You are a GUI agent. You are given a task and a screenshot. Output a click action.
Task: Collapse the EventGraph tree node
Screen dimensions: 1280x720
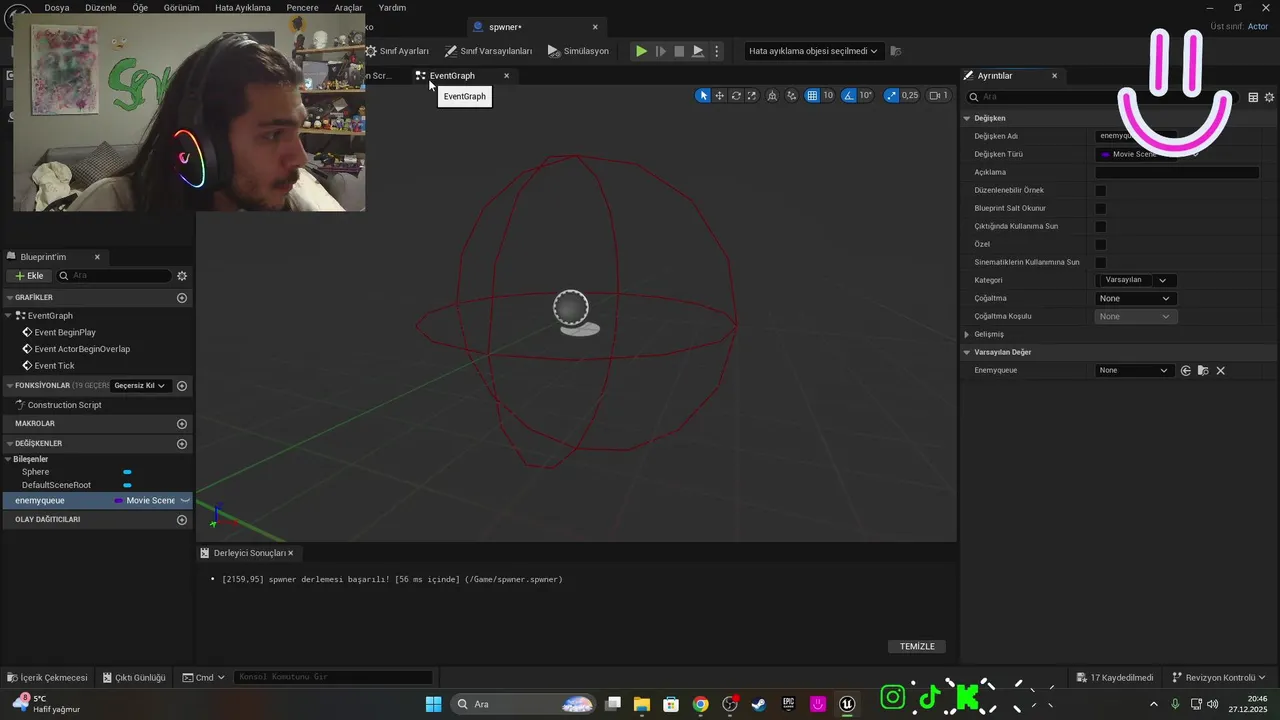click(9, 316)
